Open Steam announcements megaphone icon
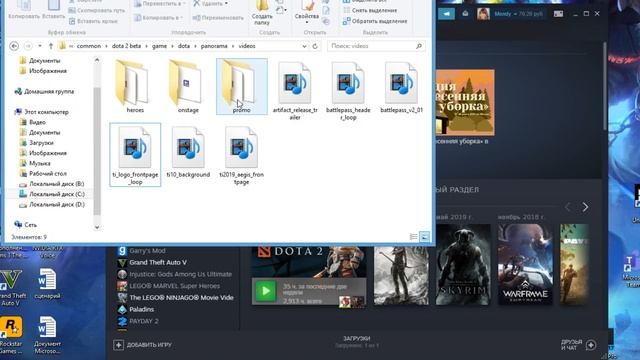 pos(447,14)
